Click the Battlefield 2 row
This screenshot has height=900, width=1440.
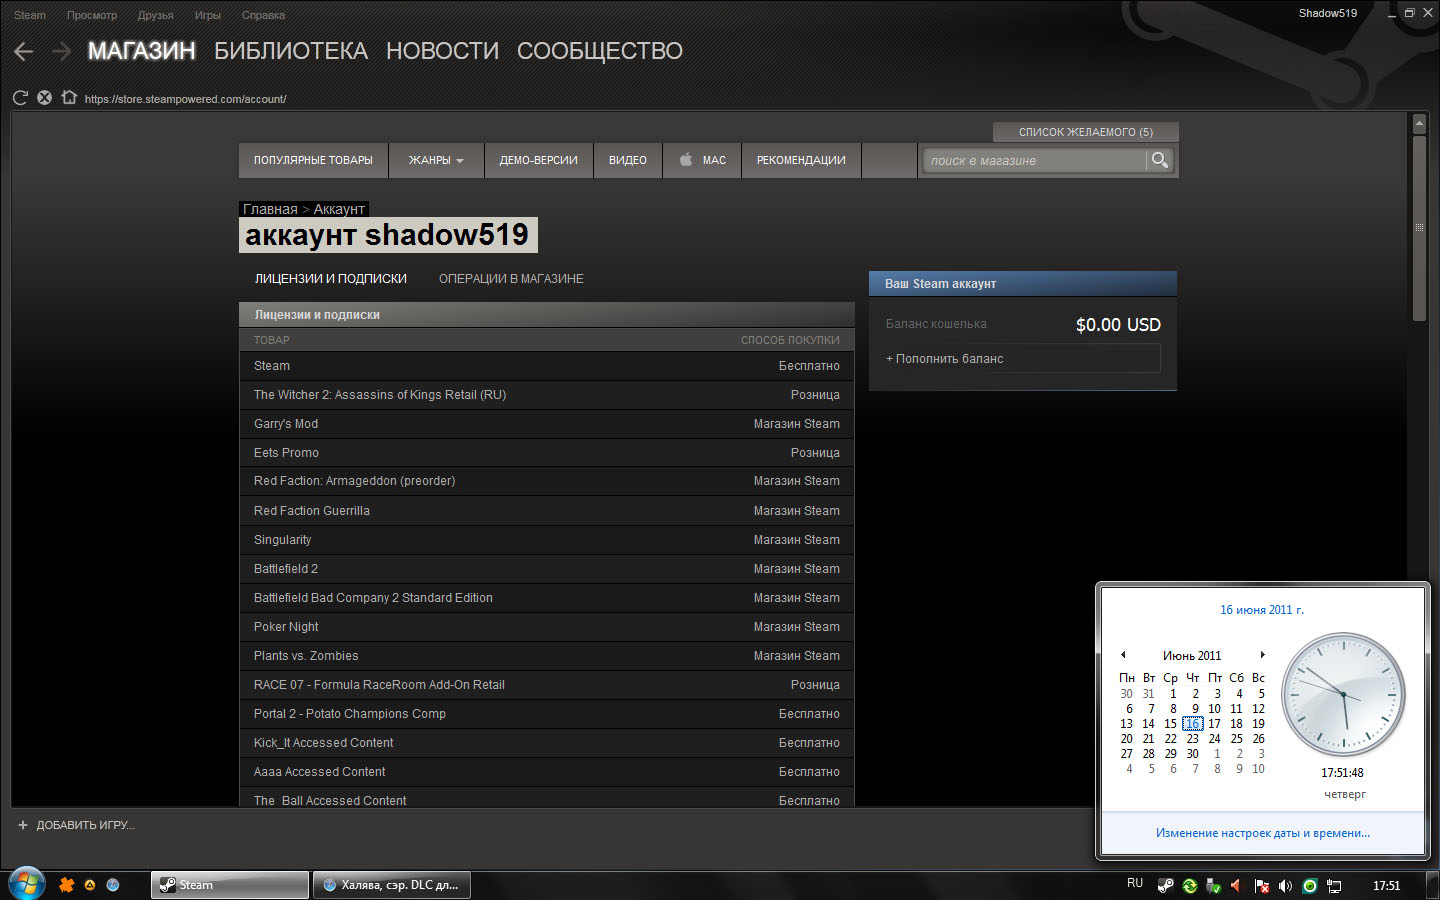click(x=547, y=569)
